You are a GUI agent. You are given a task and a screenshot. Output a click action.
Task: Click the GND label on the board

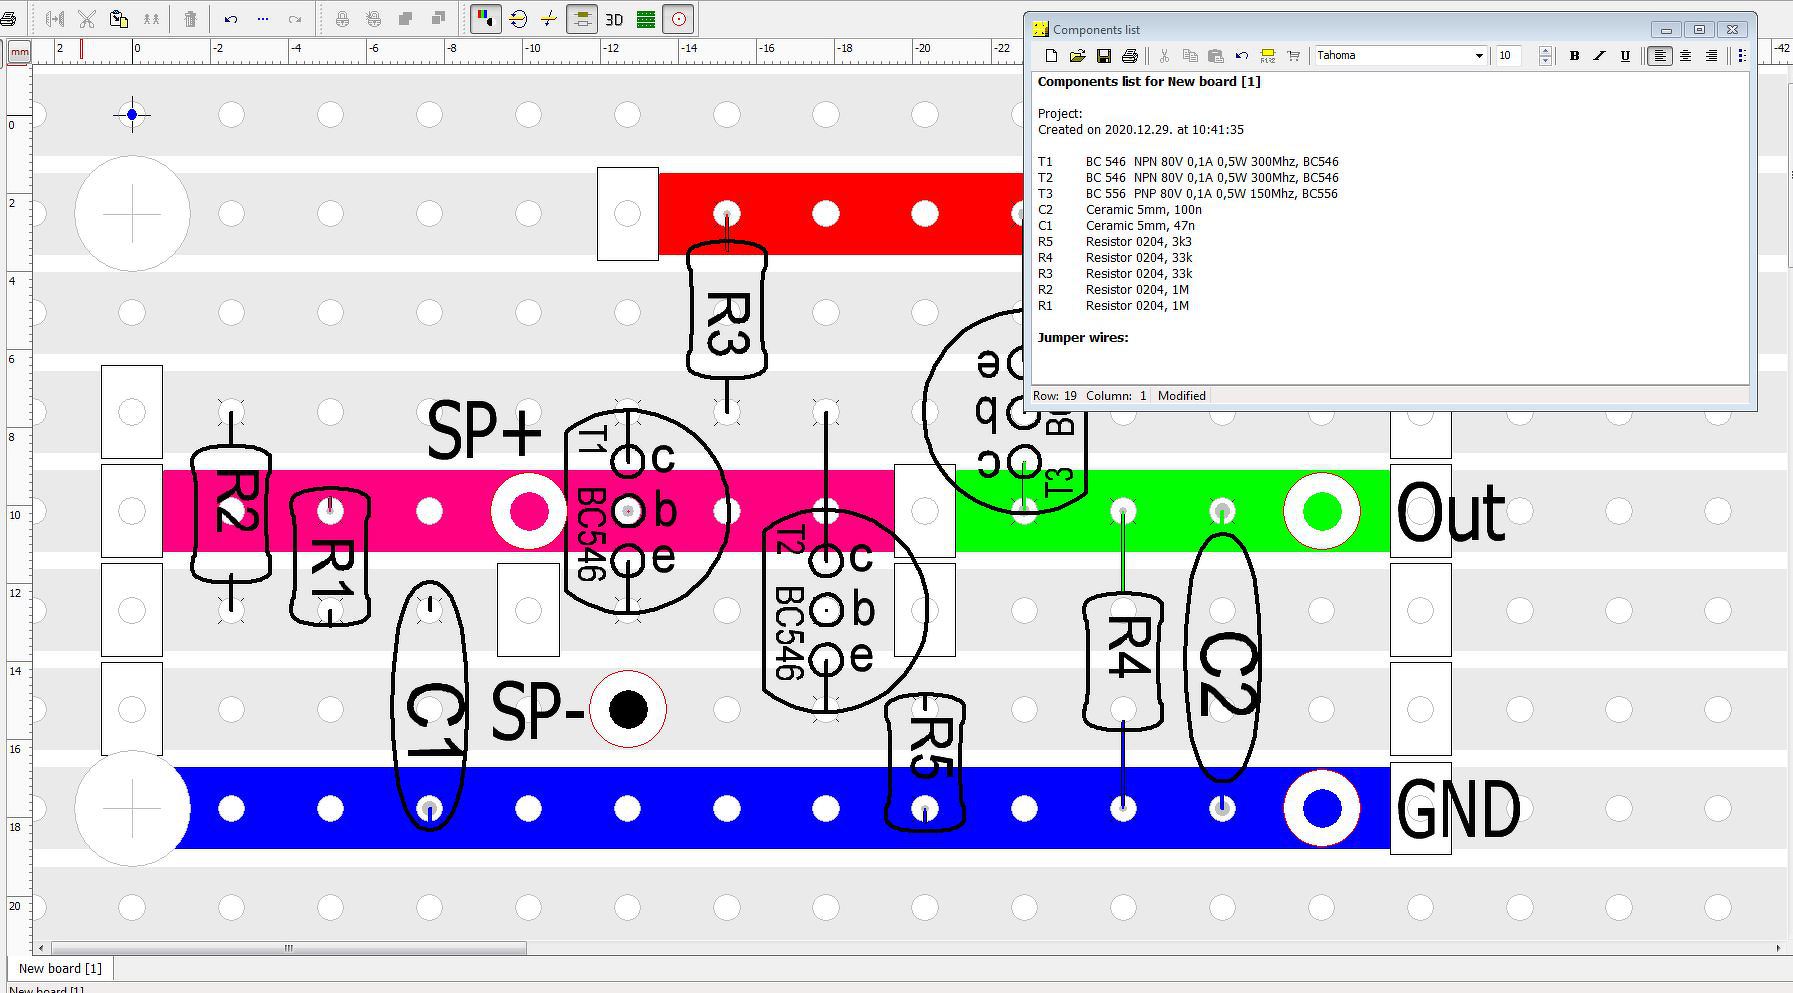1458,809
